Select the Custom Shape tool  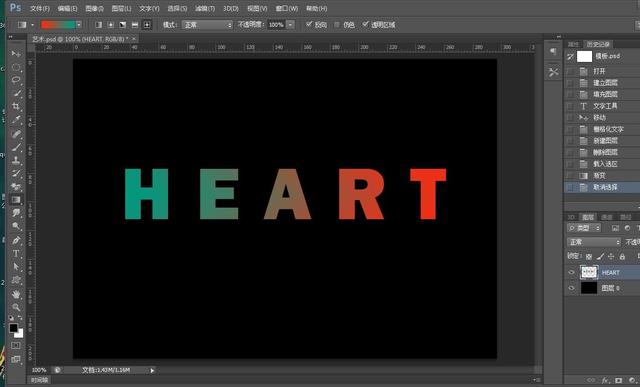pos(16,280)
